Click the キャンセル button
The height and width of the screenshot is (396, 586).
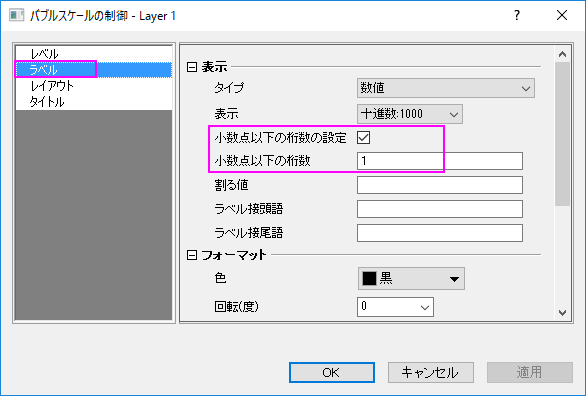coord(431,372)
